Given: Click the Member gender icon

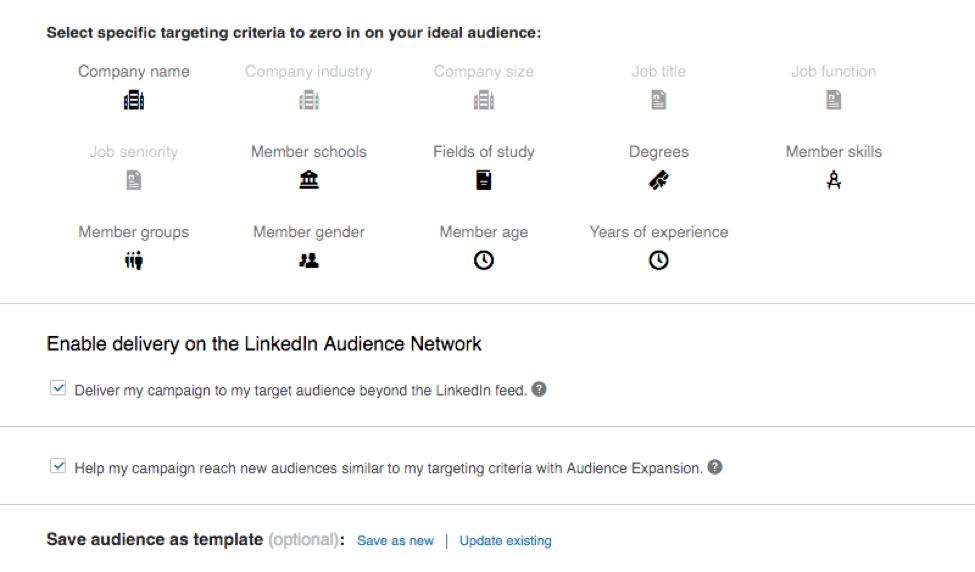Looking at the screenshot, I should pyautogui.click(x=309, y=260).
